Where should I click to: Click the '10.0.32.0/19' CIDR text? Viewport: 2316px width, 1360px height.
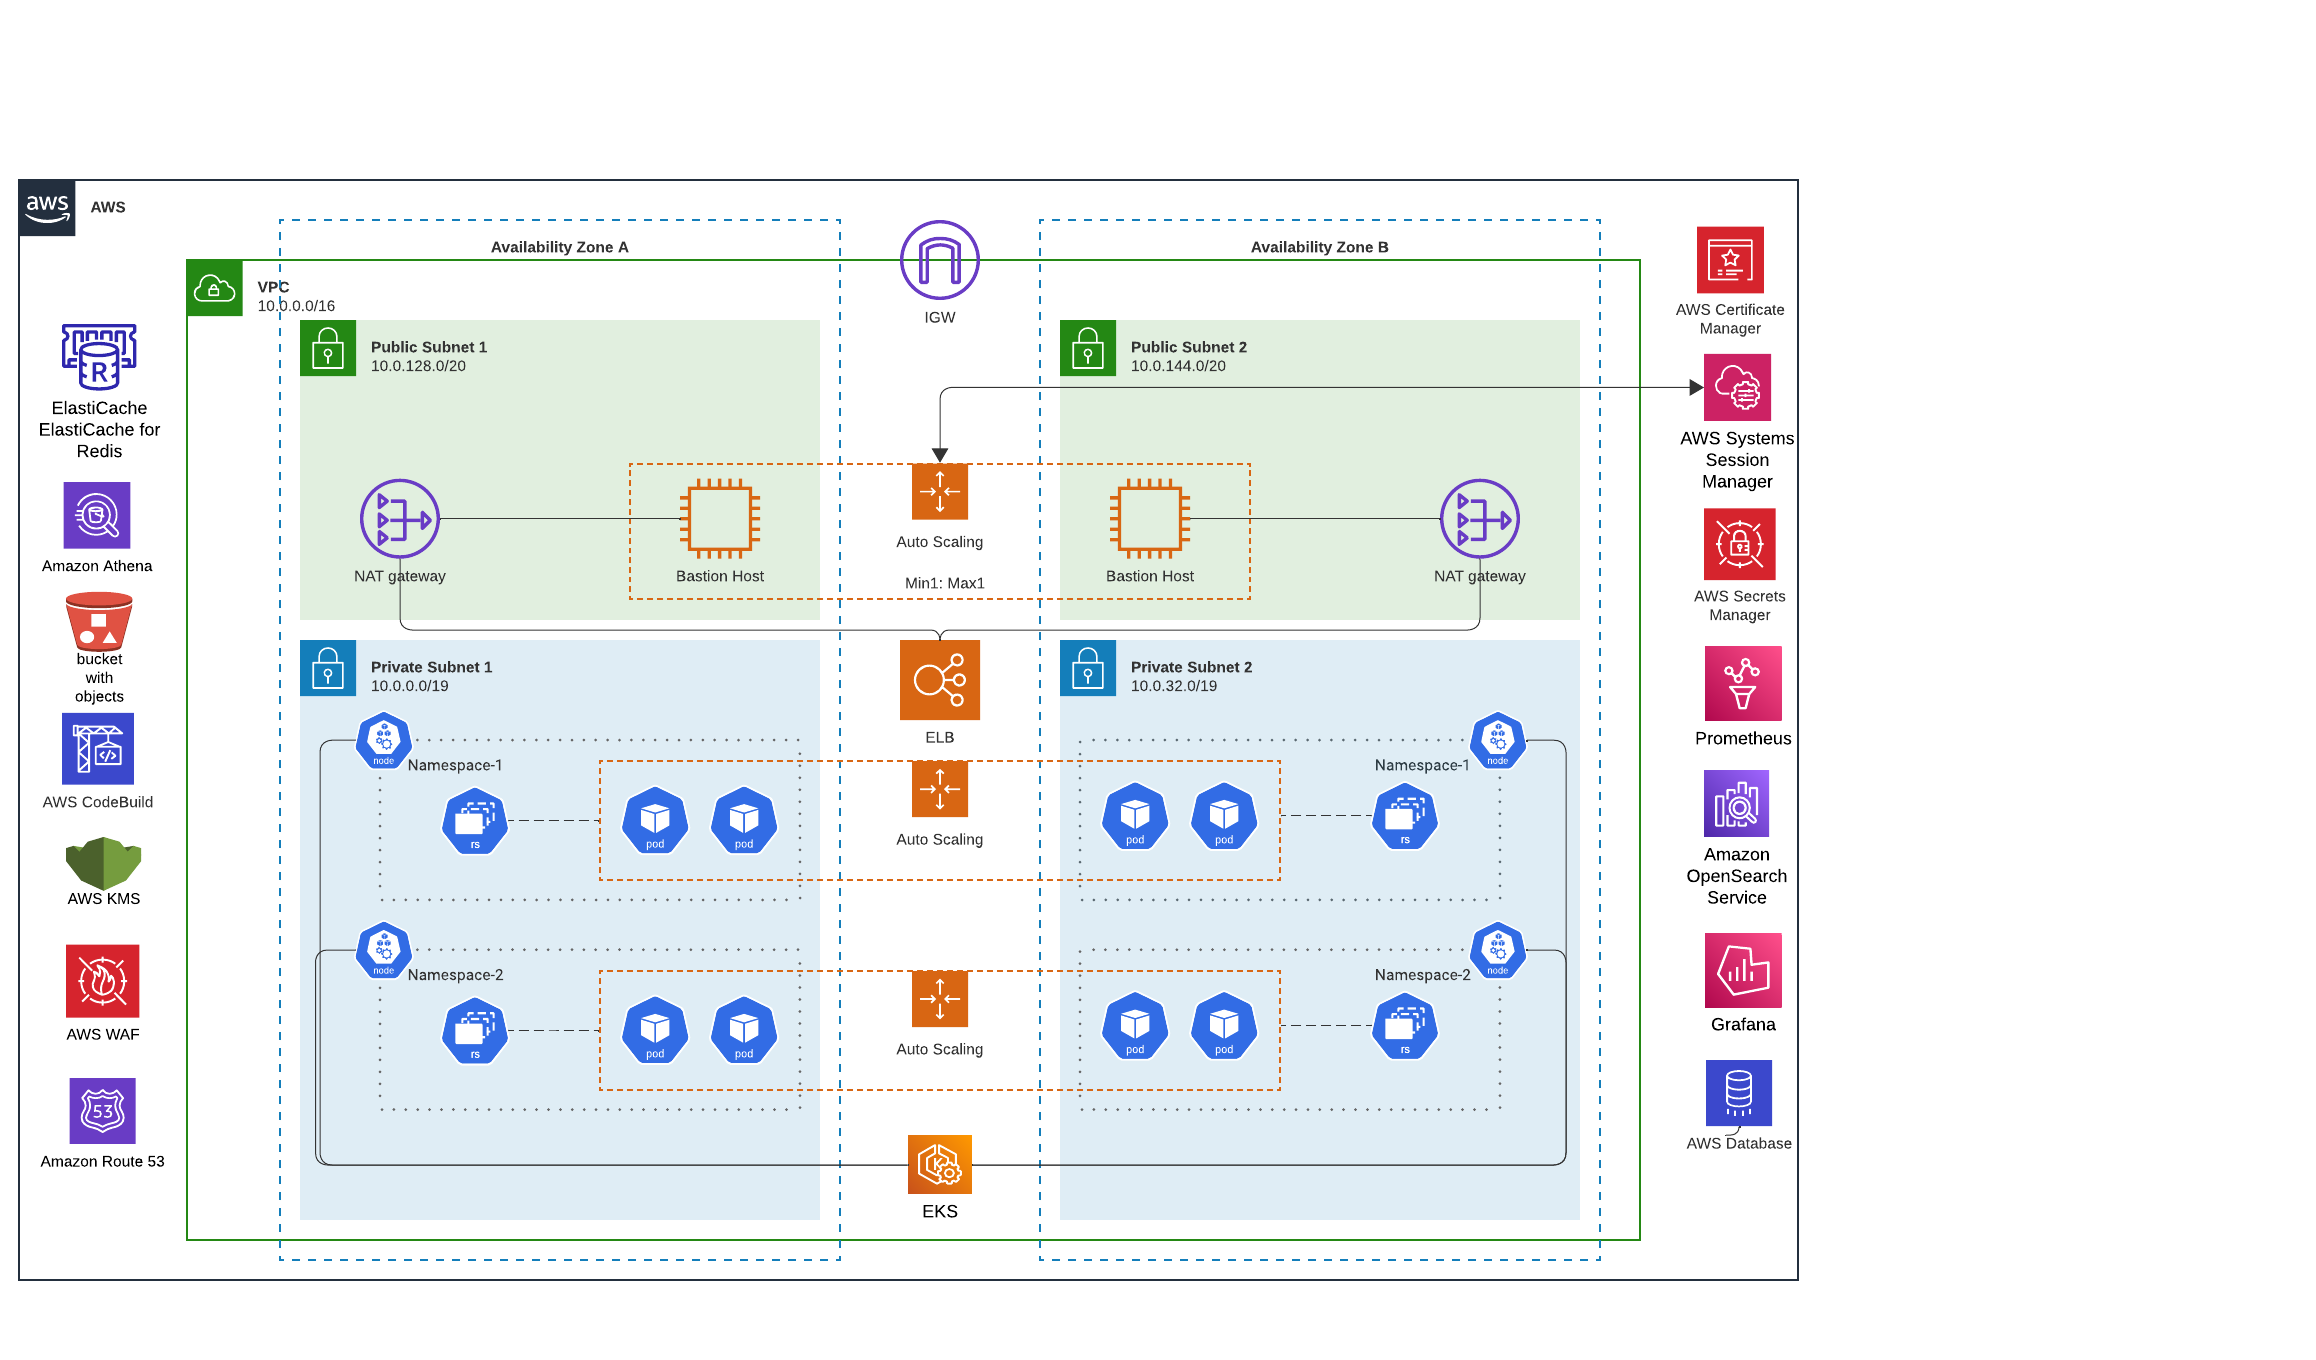[1174, 686]
